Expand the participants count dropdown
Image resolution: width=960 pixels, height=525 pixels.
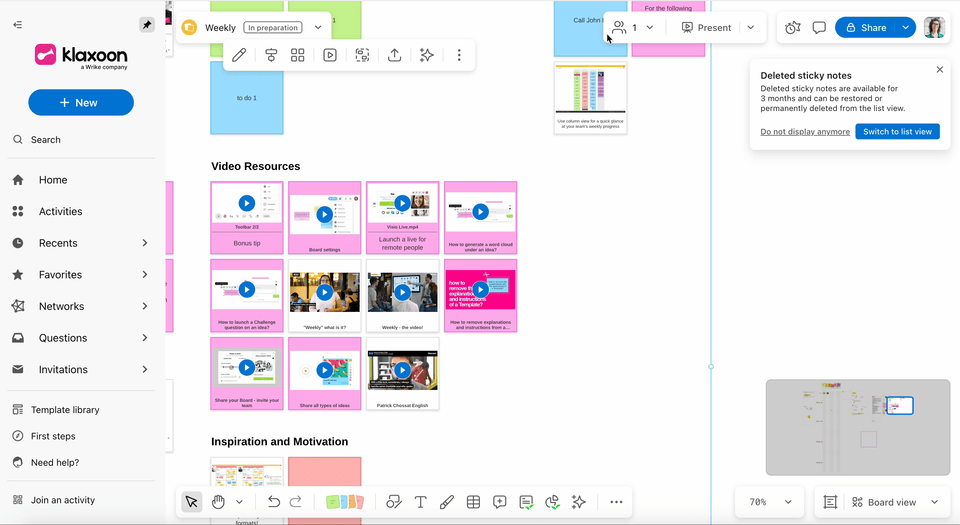(650, 28)
